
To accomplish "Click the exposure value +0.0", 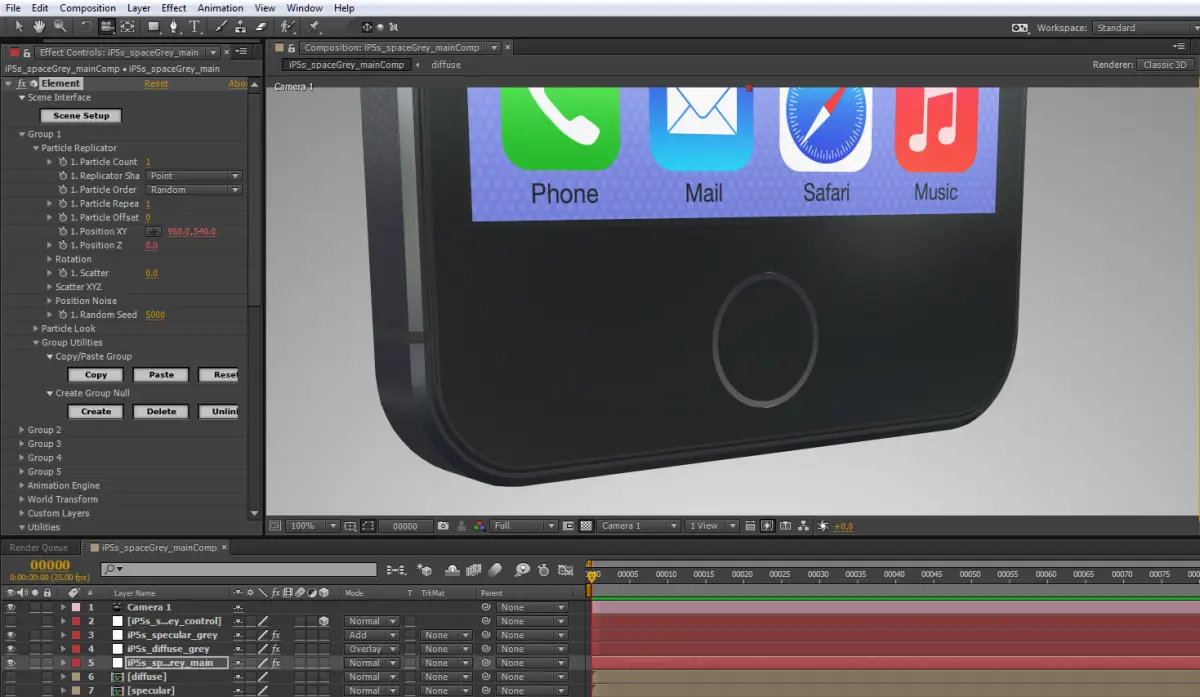I will tap(844, 526).
